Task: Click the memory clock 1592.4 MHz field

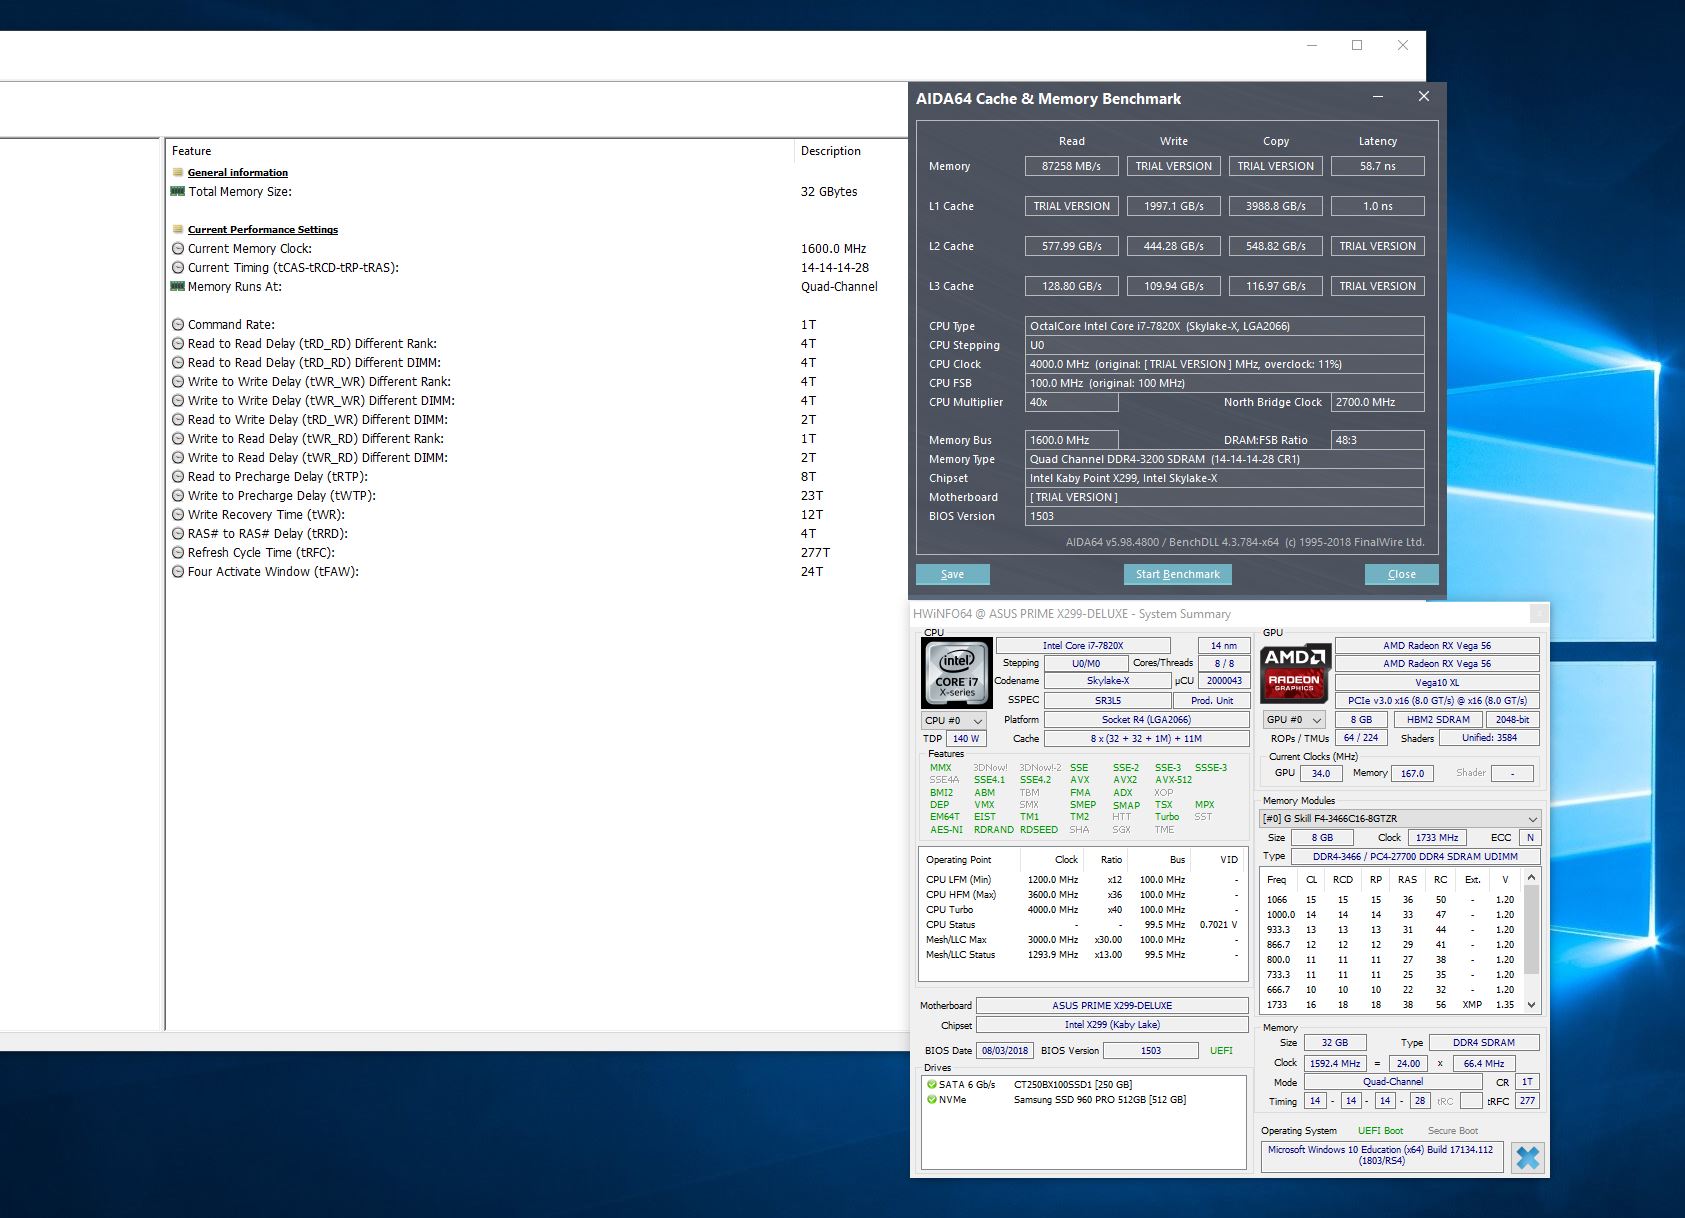Action: click(1334, 1064)
